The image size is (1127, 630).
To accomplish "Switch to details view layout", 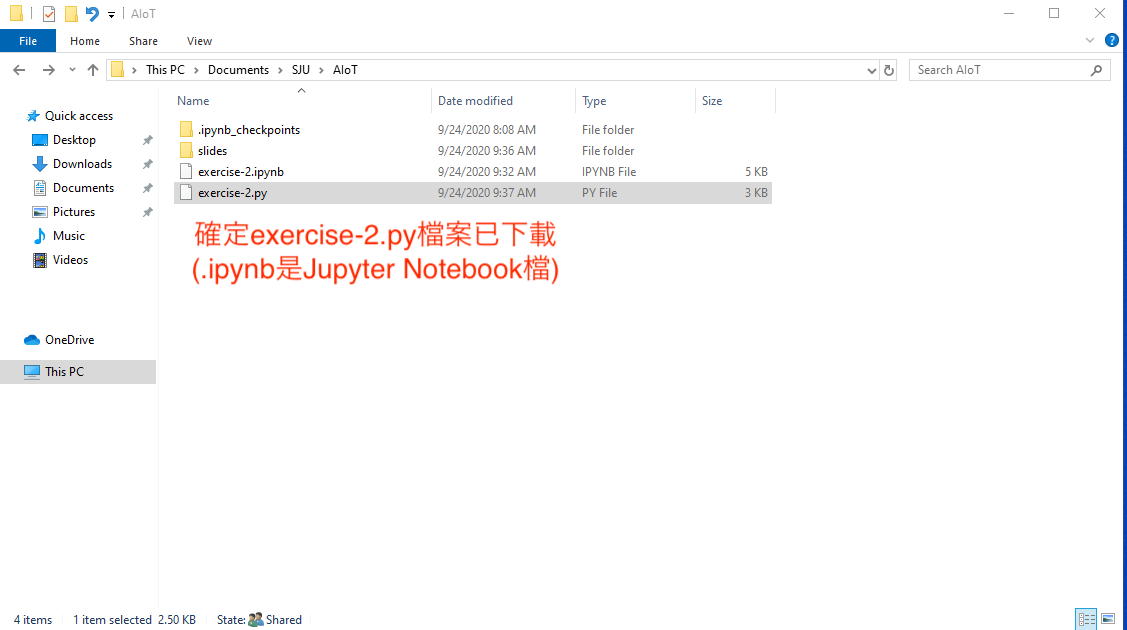I will pos(1085,620).
